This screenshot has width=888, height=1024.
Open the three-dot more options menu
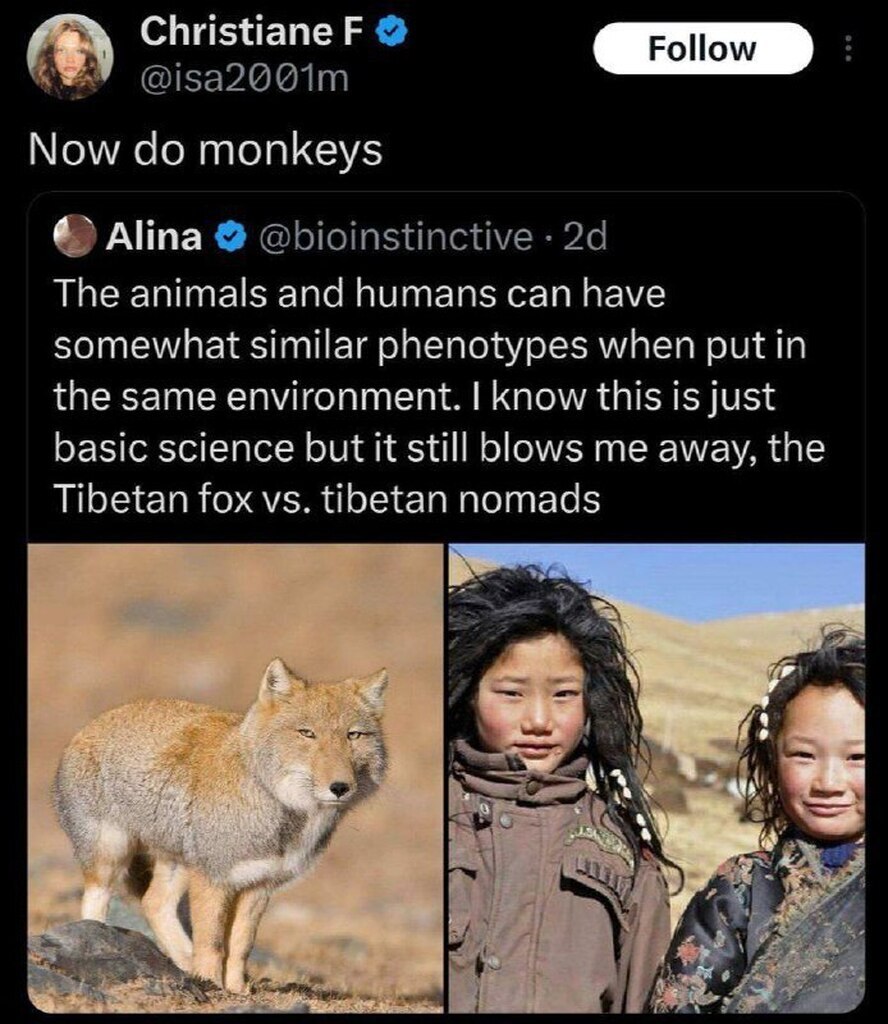(x=848, y=48)
